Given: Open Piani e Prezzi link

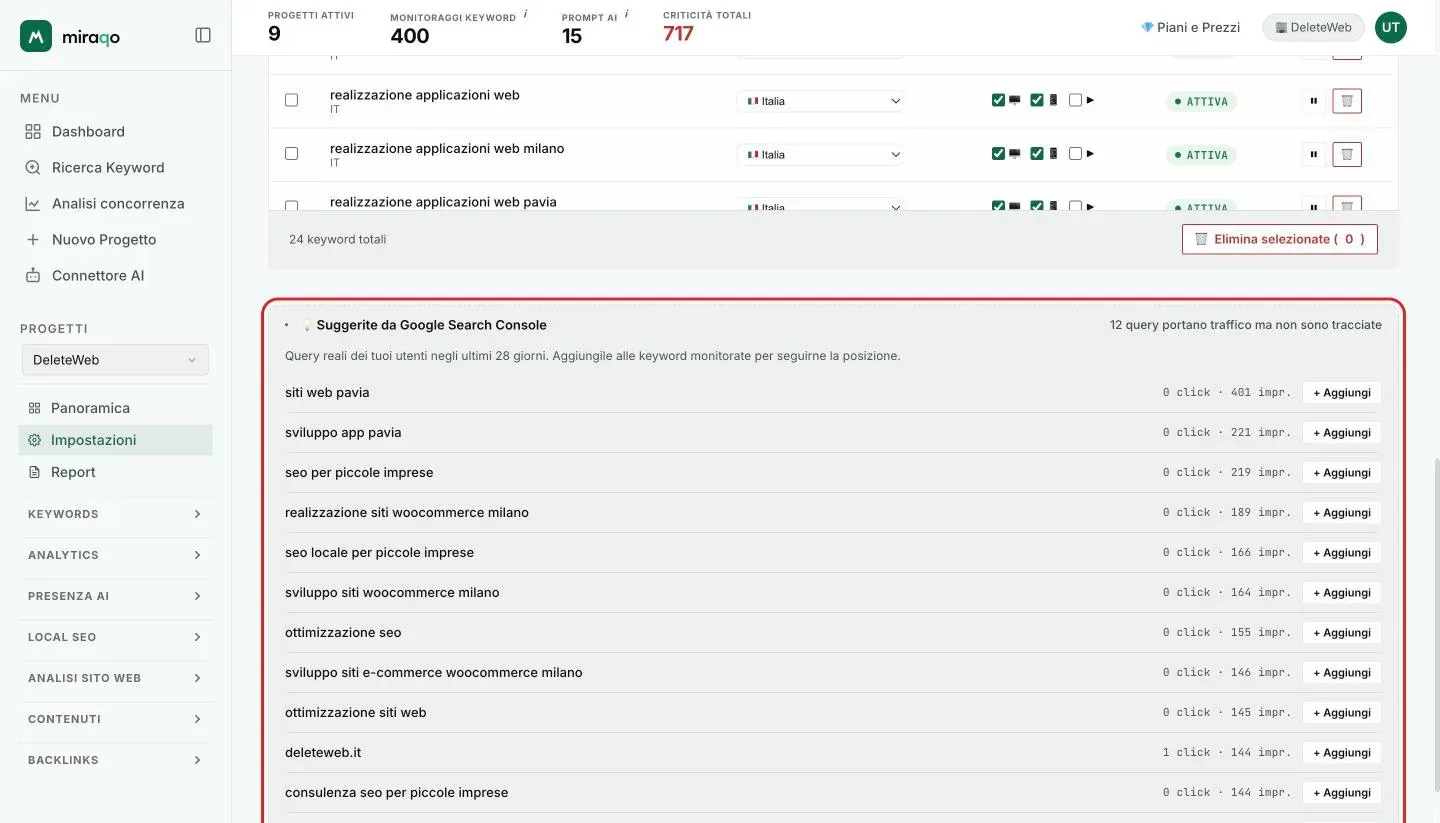Looking at the screenshot, I should tap(1190, 28).
